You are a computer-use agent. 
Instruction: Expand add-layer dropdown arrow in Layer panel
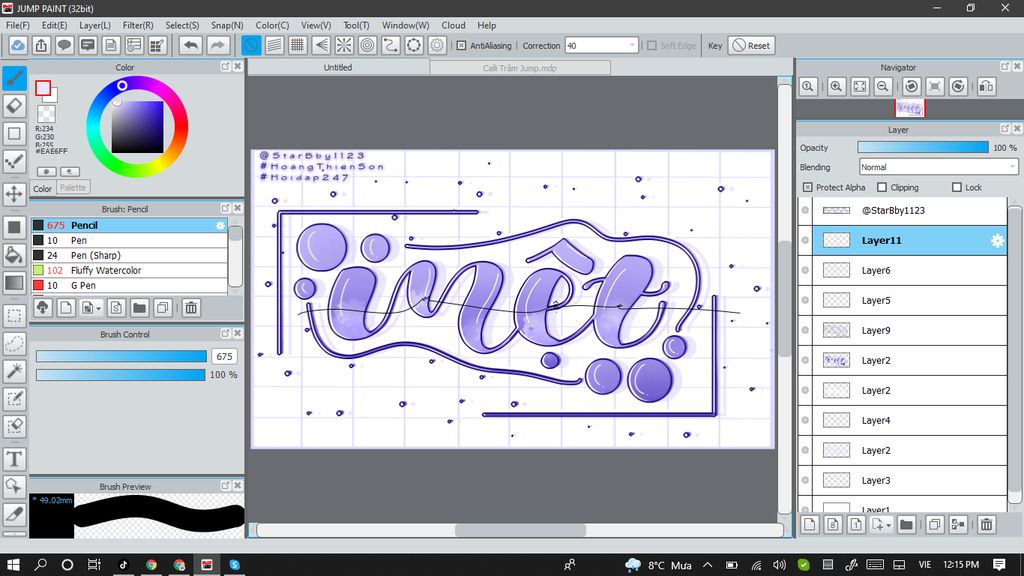coord(888,525)
